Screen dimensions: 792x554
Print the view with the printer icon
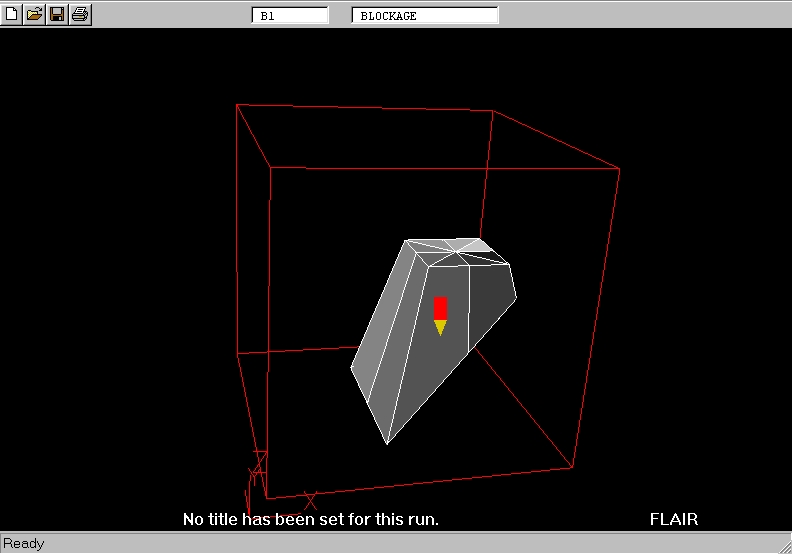click(80, 14)
